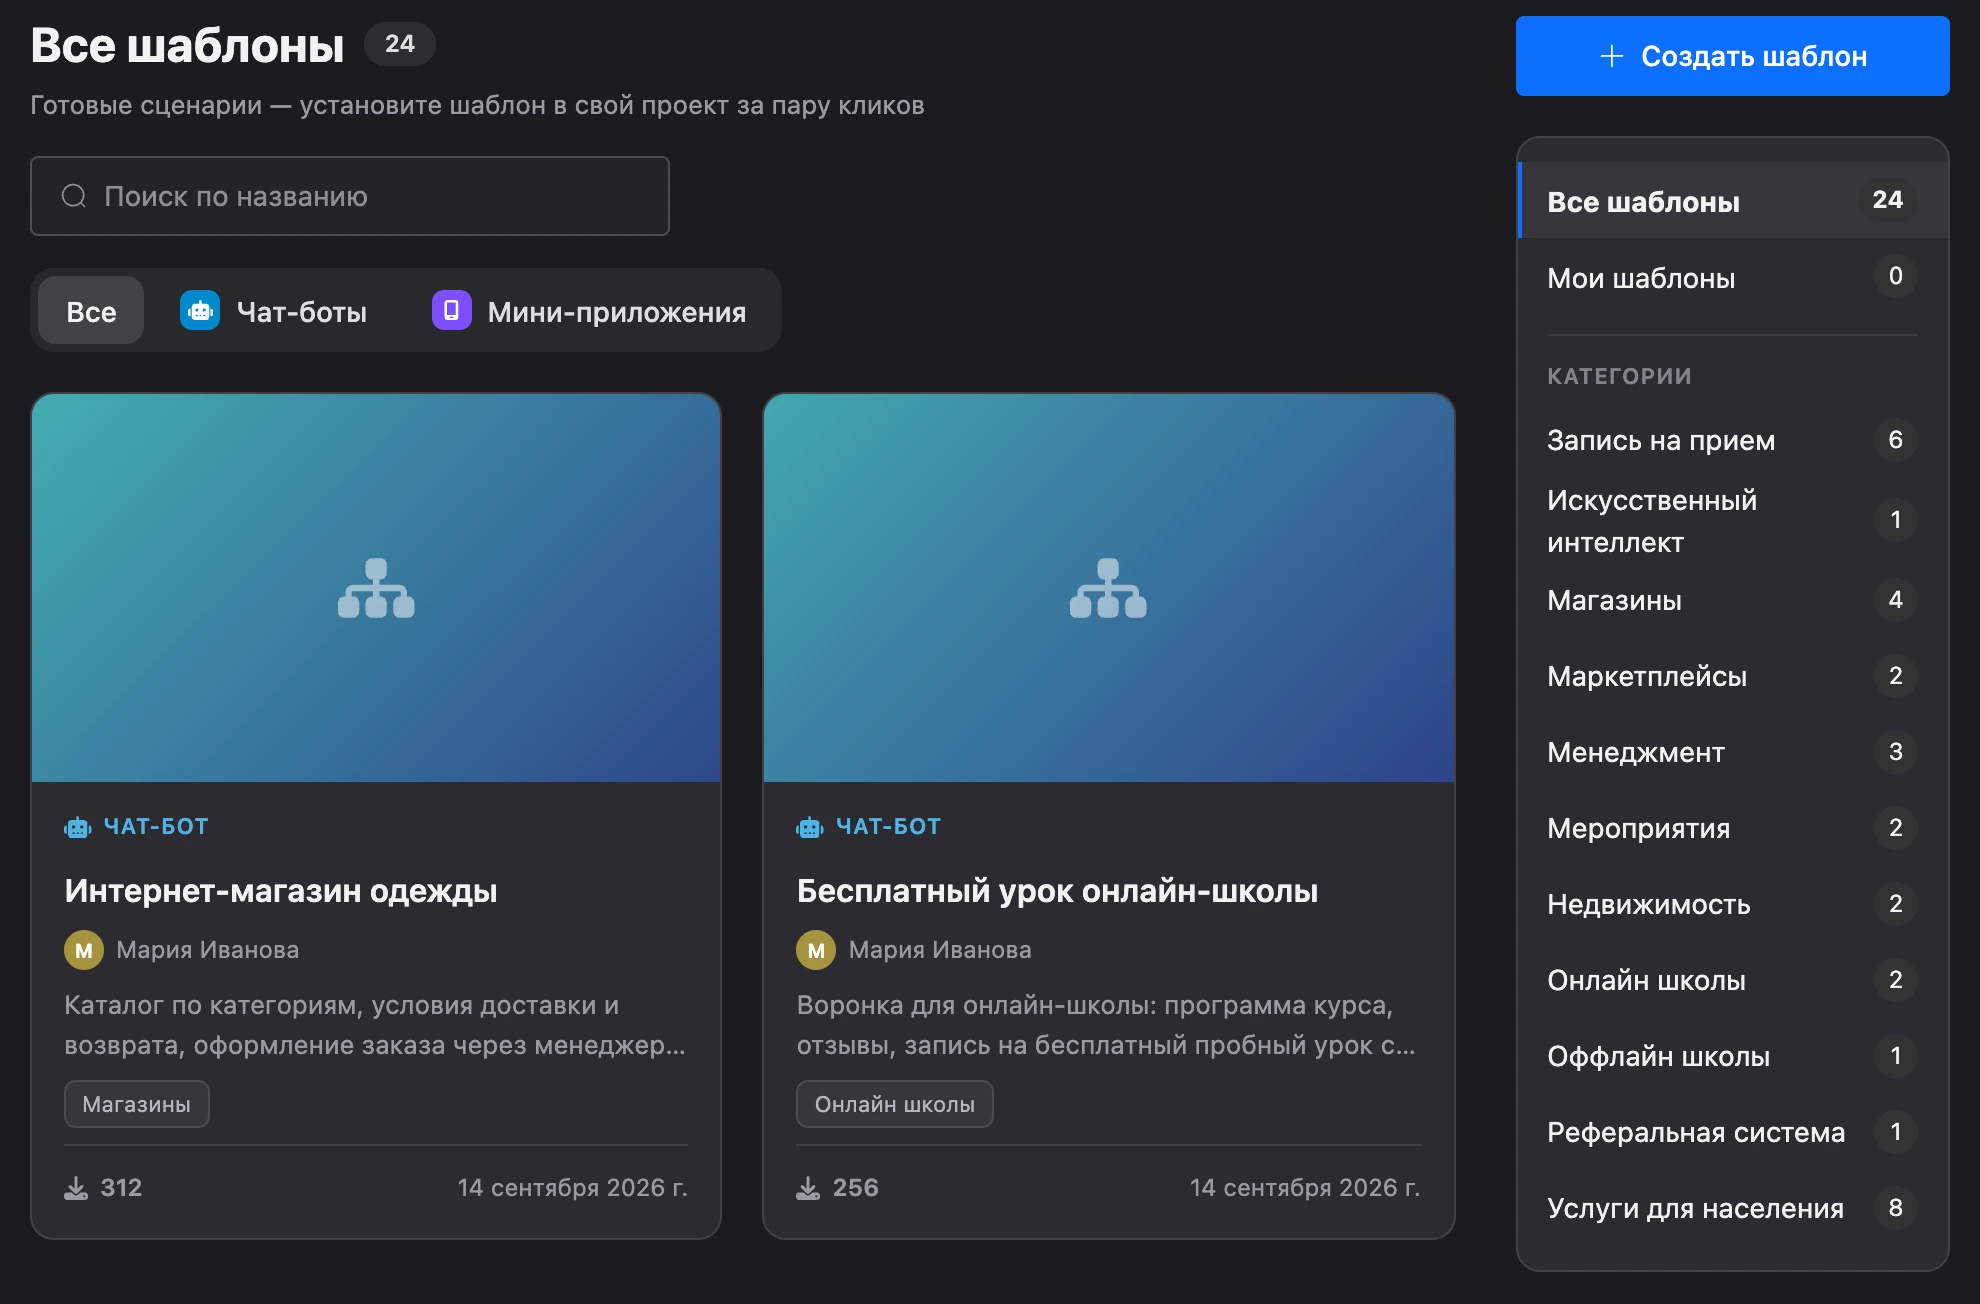Screen dimensions: 1980x1304
Task: Select Запись на прием category
Action: coord(1732,440)
